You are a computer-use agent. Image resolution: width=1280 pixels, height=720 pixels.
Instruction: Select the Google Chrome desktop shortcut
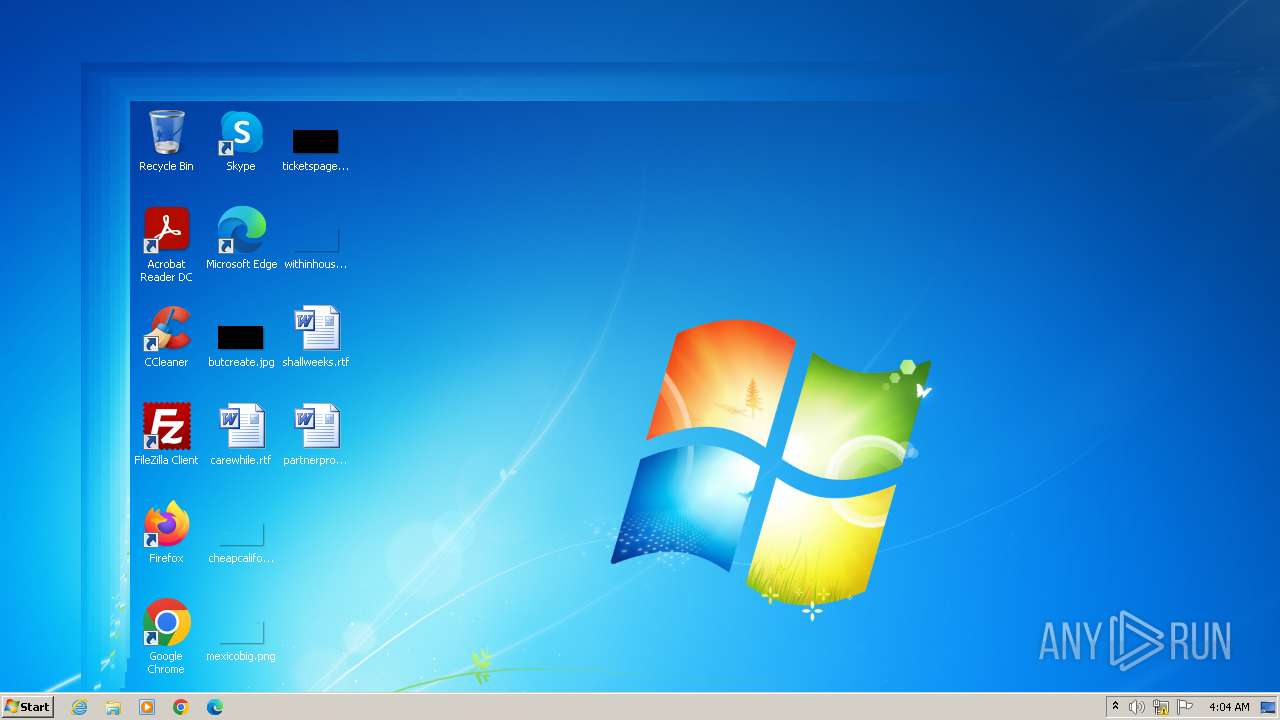coord(166,637)
